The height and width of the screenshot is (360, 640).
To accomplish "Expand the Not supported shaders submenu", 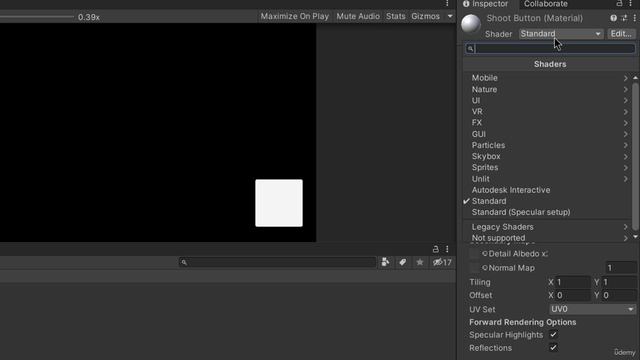I will [549, 238].
